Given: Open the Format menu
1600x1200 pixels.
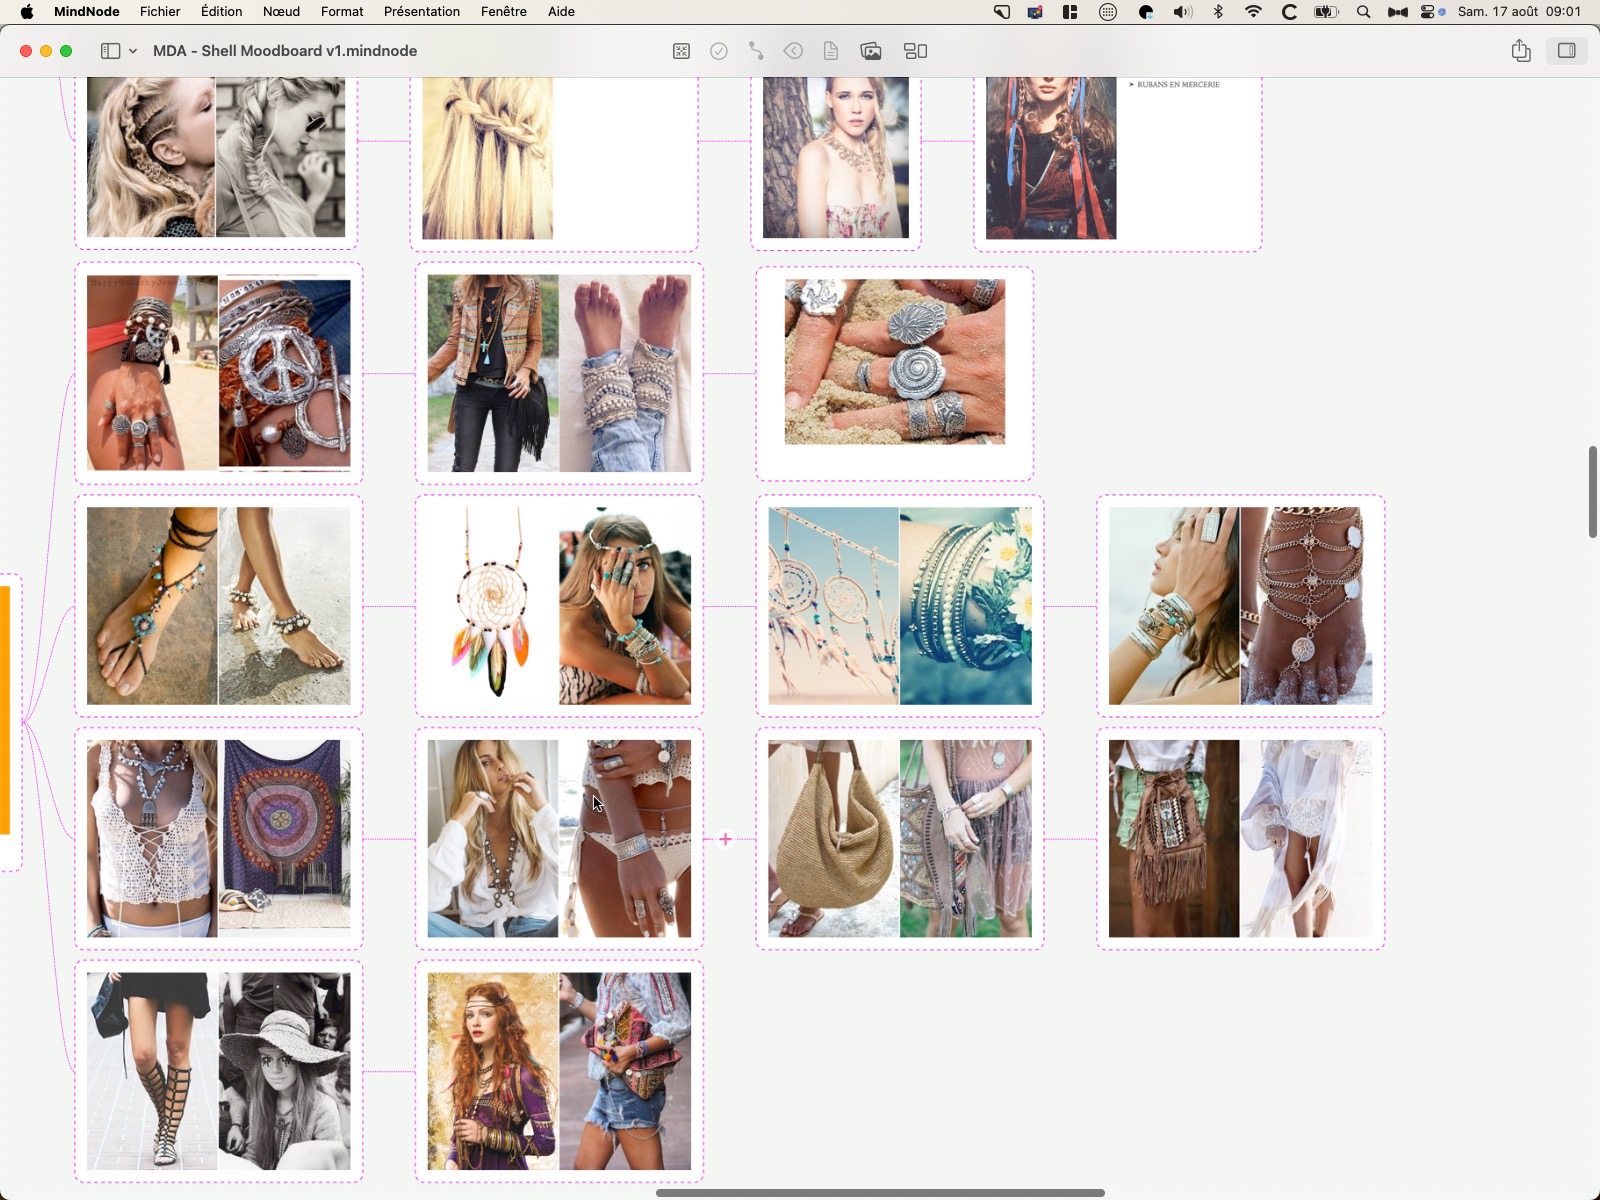Looking at the screenshot, I should (x=342, y=12).
